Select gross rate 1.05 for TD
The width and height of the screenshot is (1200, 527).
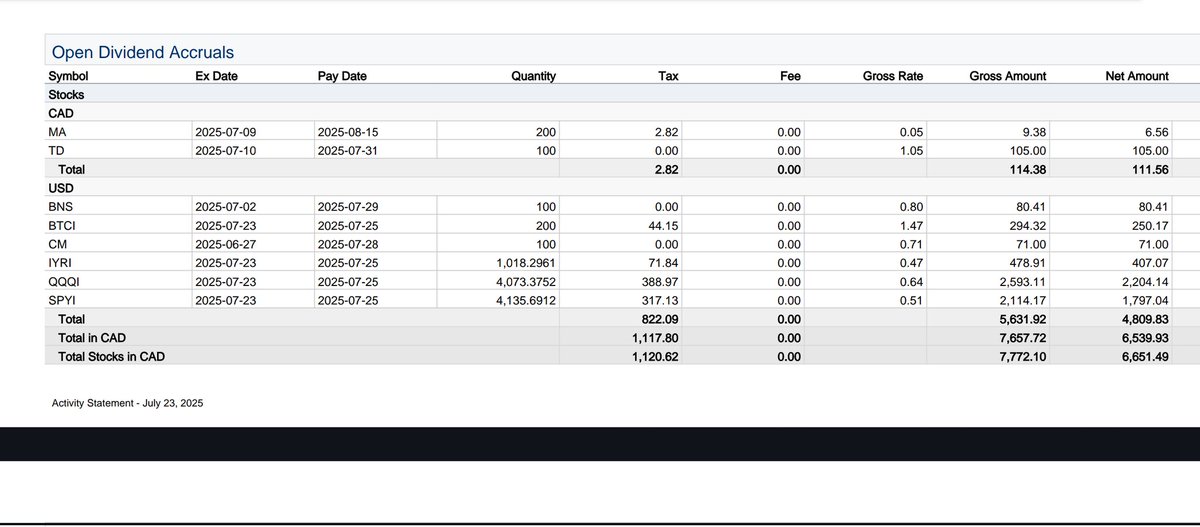coord(912,151)
